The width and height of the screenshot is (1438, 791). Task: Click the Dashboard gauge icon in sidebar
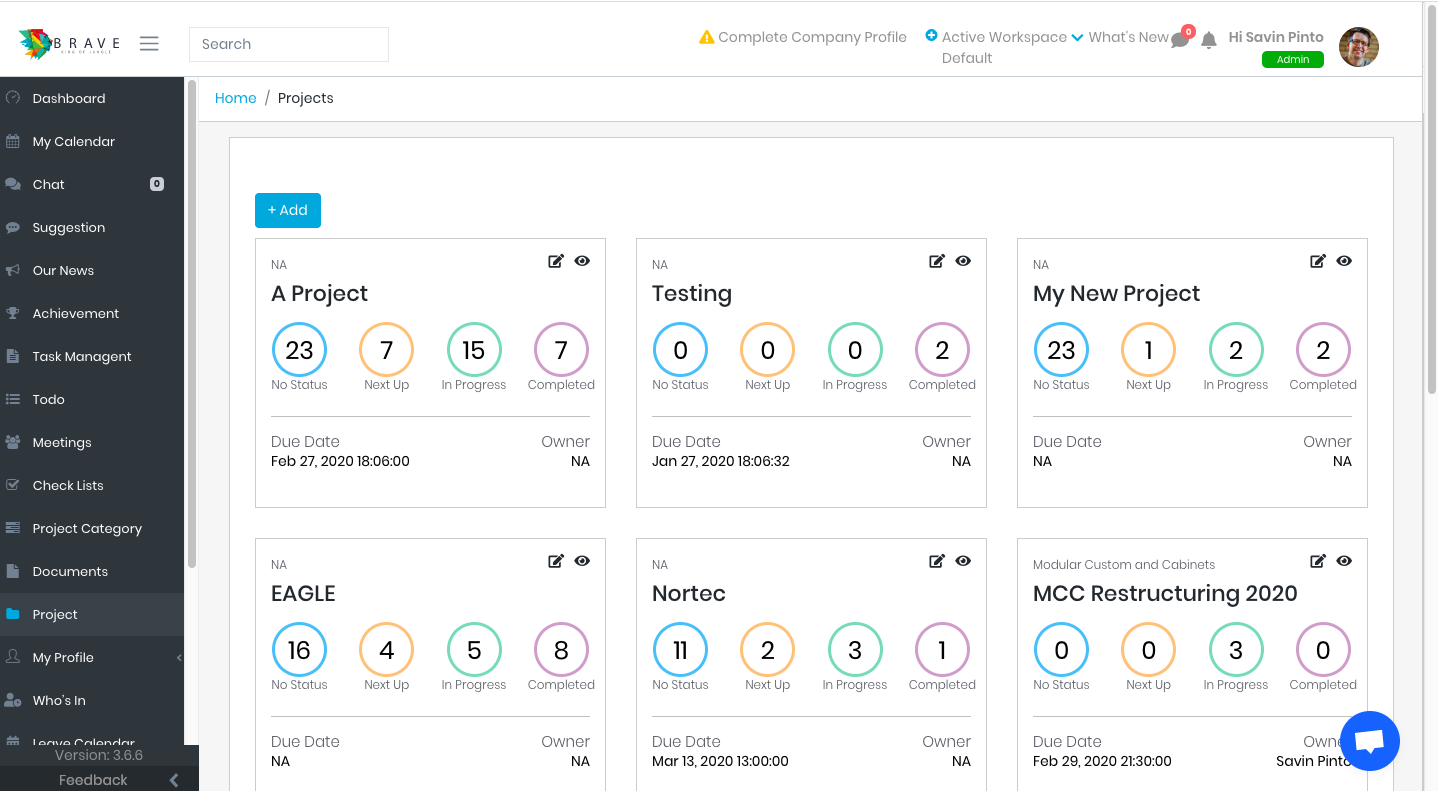point(13,98)
